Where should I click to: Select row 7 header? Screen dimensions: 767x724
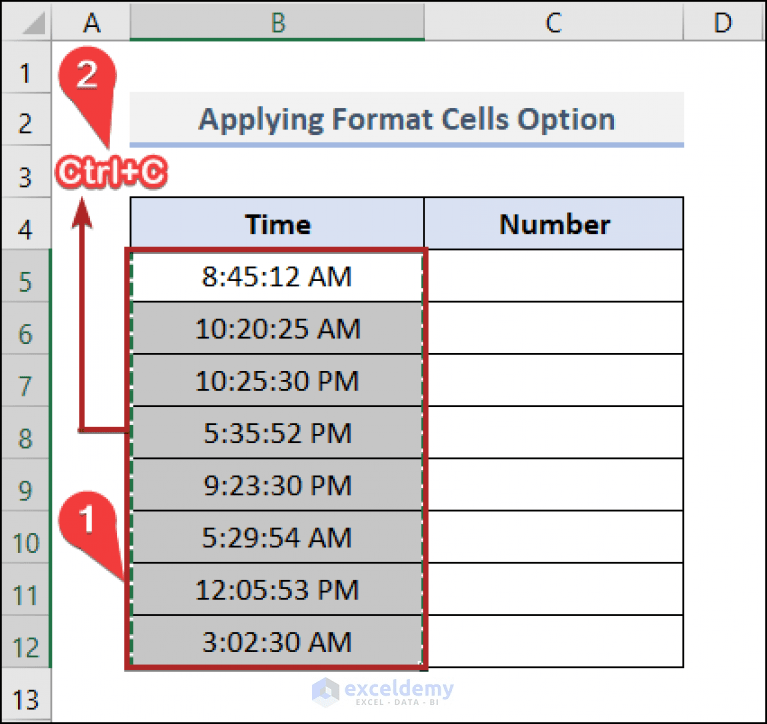tap(26, 380)
